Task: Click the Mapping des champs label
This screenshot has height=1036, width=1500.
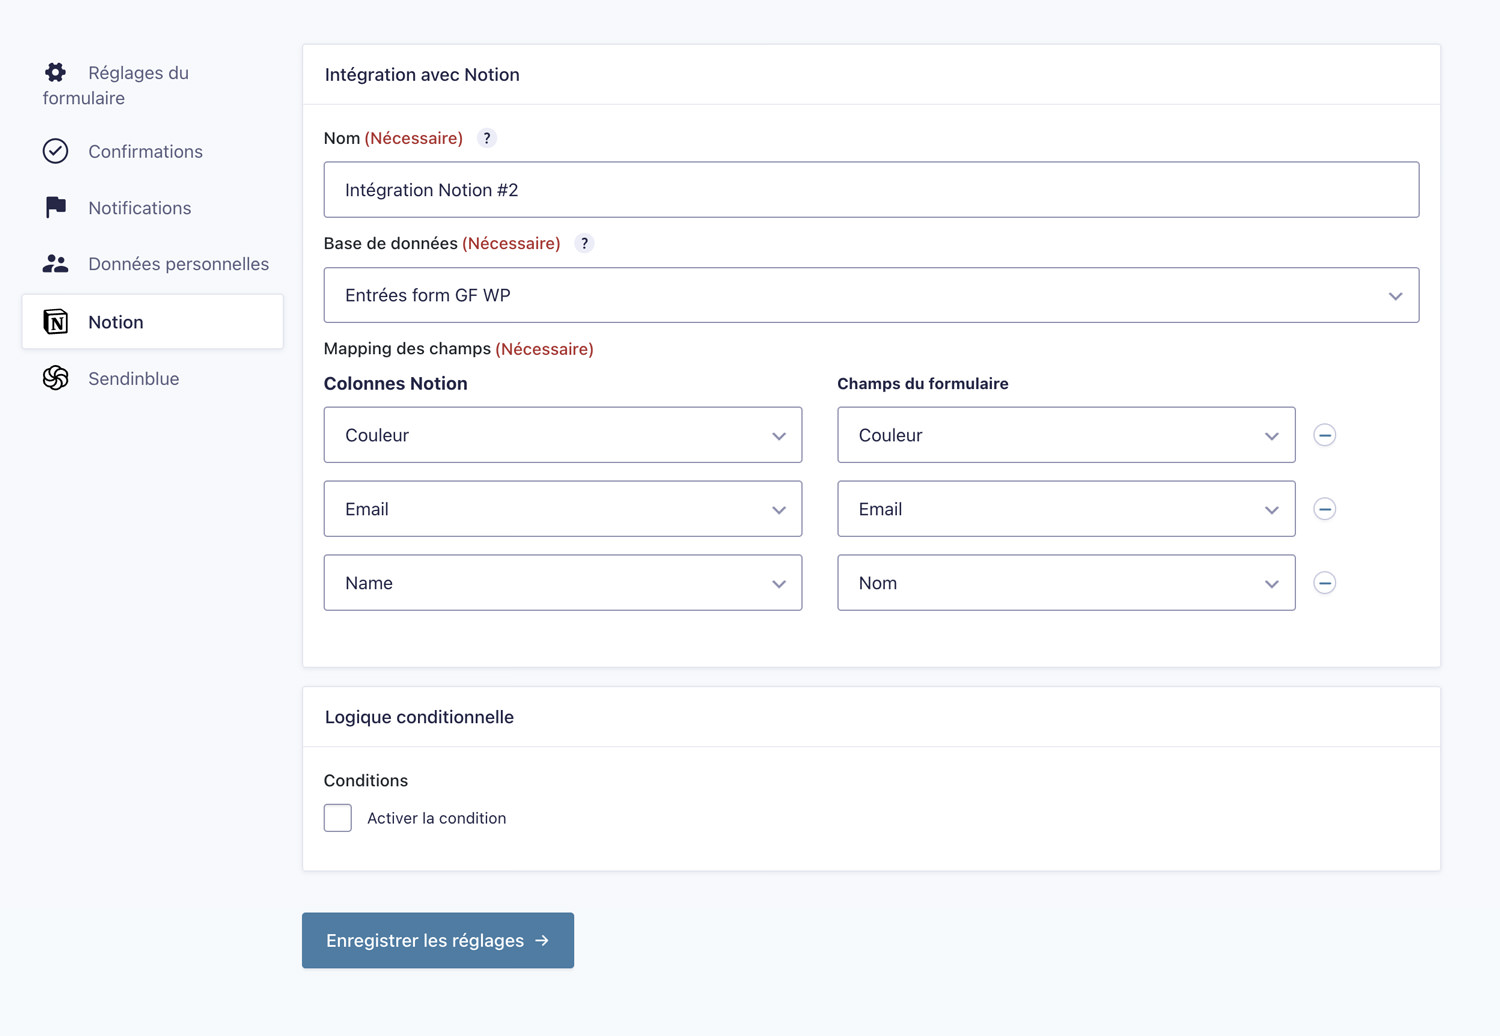Action: 407,349
